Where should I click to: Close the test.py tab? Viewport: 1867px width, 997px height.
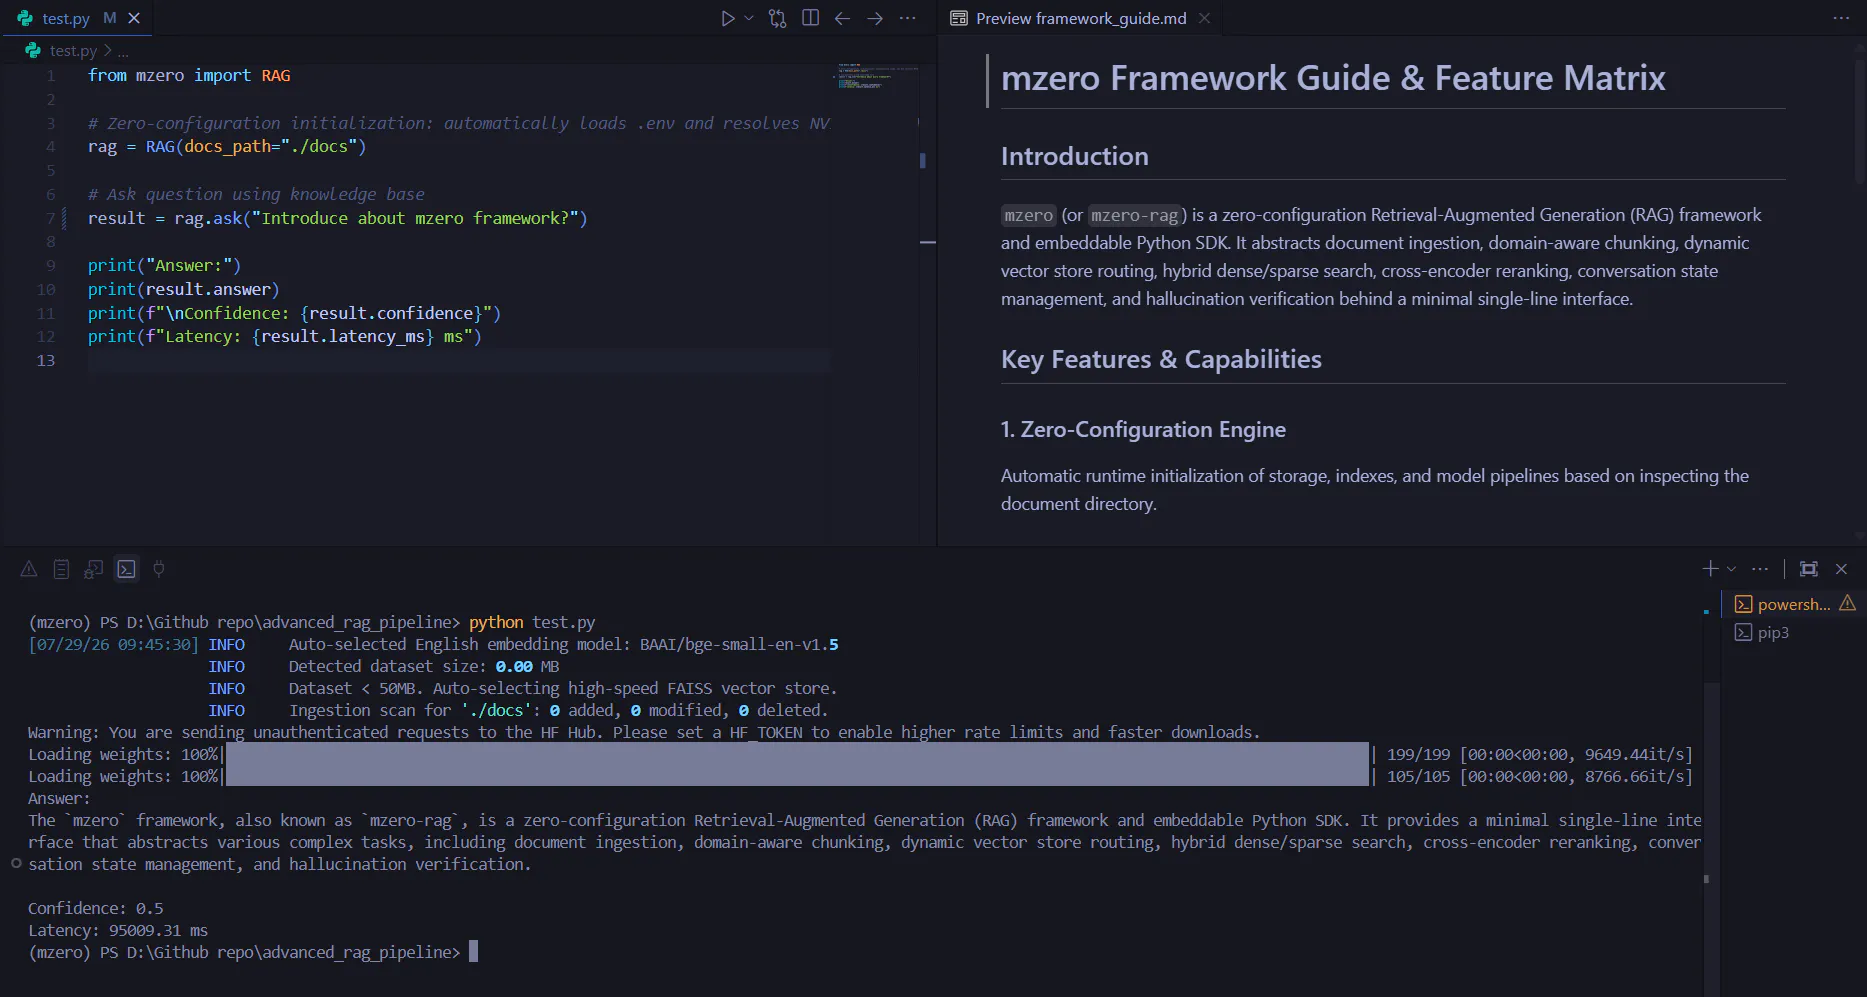click(x=134, y=18)
